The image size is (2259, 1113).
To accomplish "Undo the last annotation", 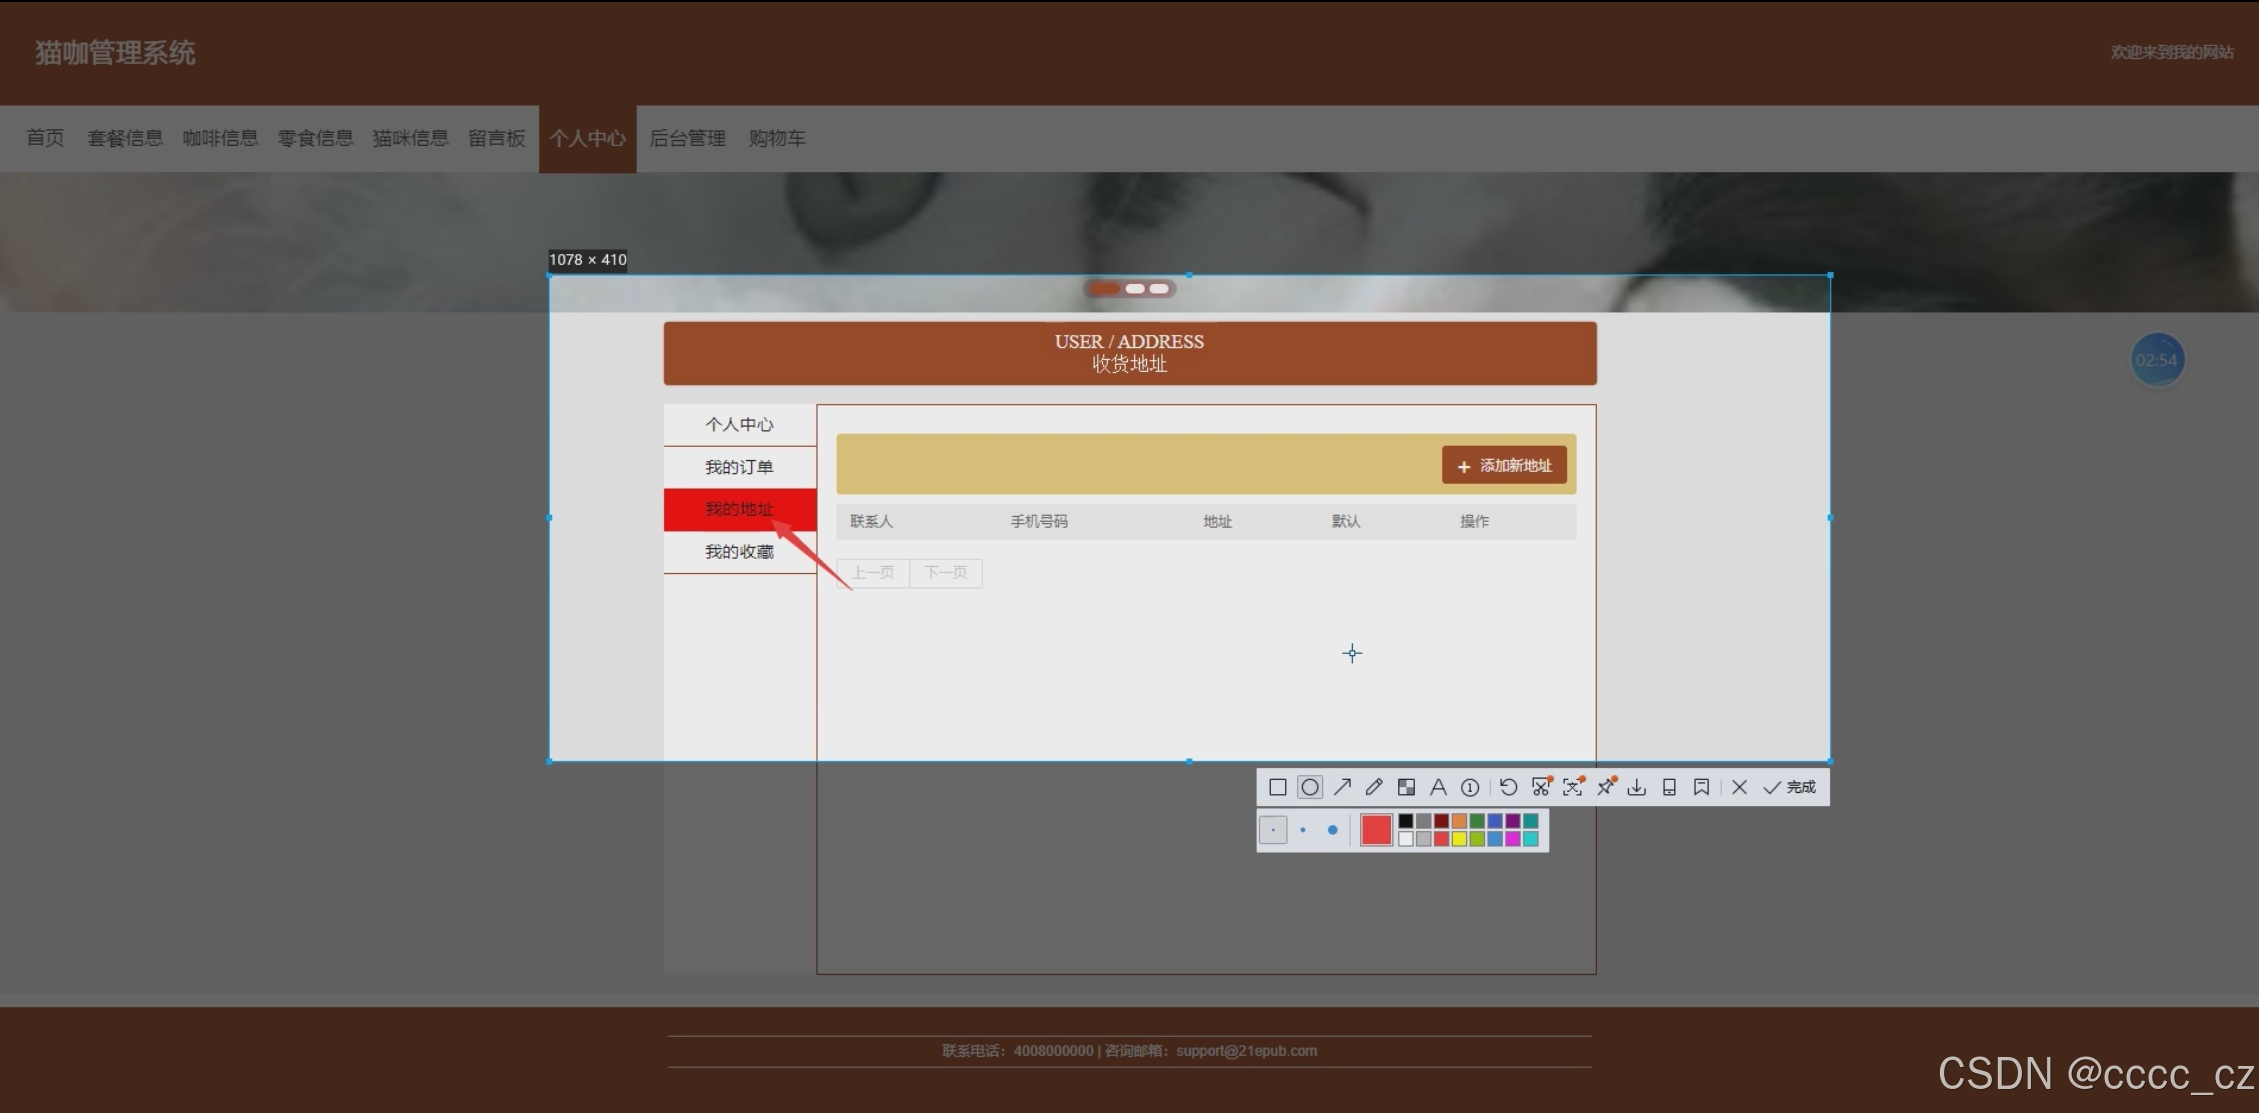I will coord(1508,788).
